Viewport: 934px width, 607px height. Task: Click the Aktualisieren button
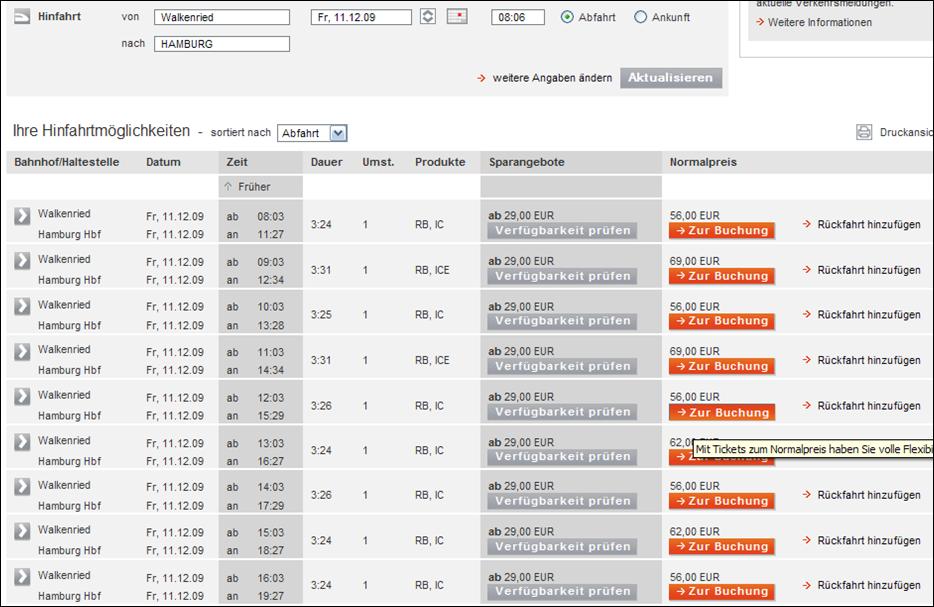click(671, 78)
